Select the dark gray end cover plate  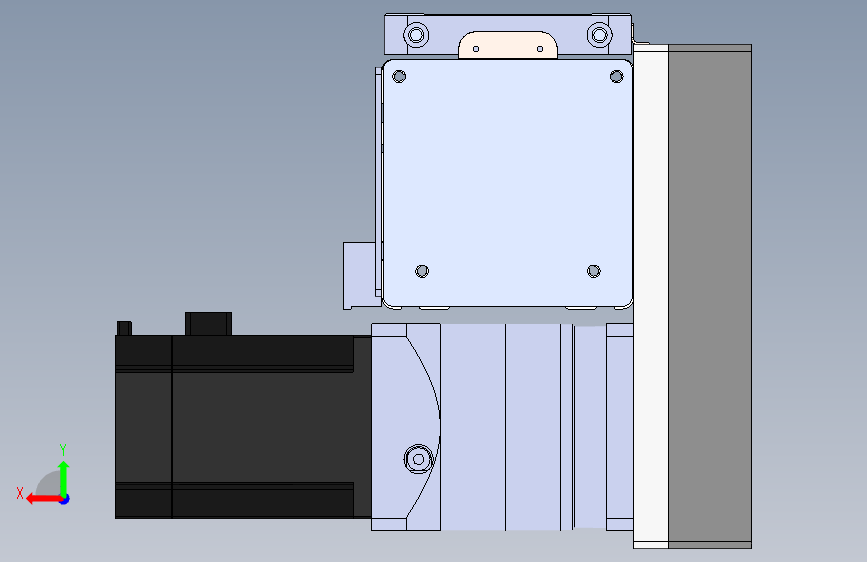710,296
